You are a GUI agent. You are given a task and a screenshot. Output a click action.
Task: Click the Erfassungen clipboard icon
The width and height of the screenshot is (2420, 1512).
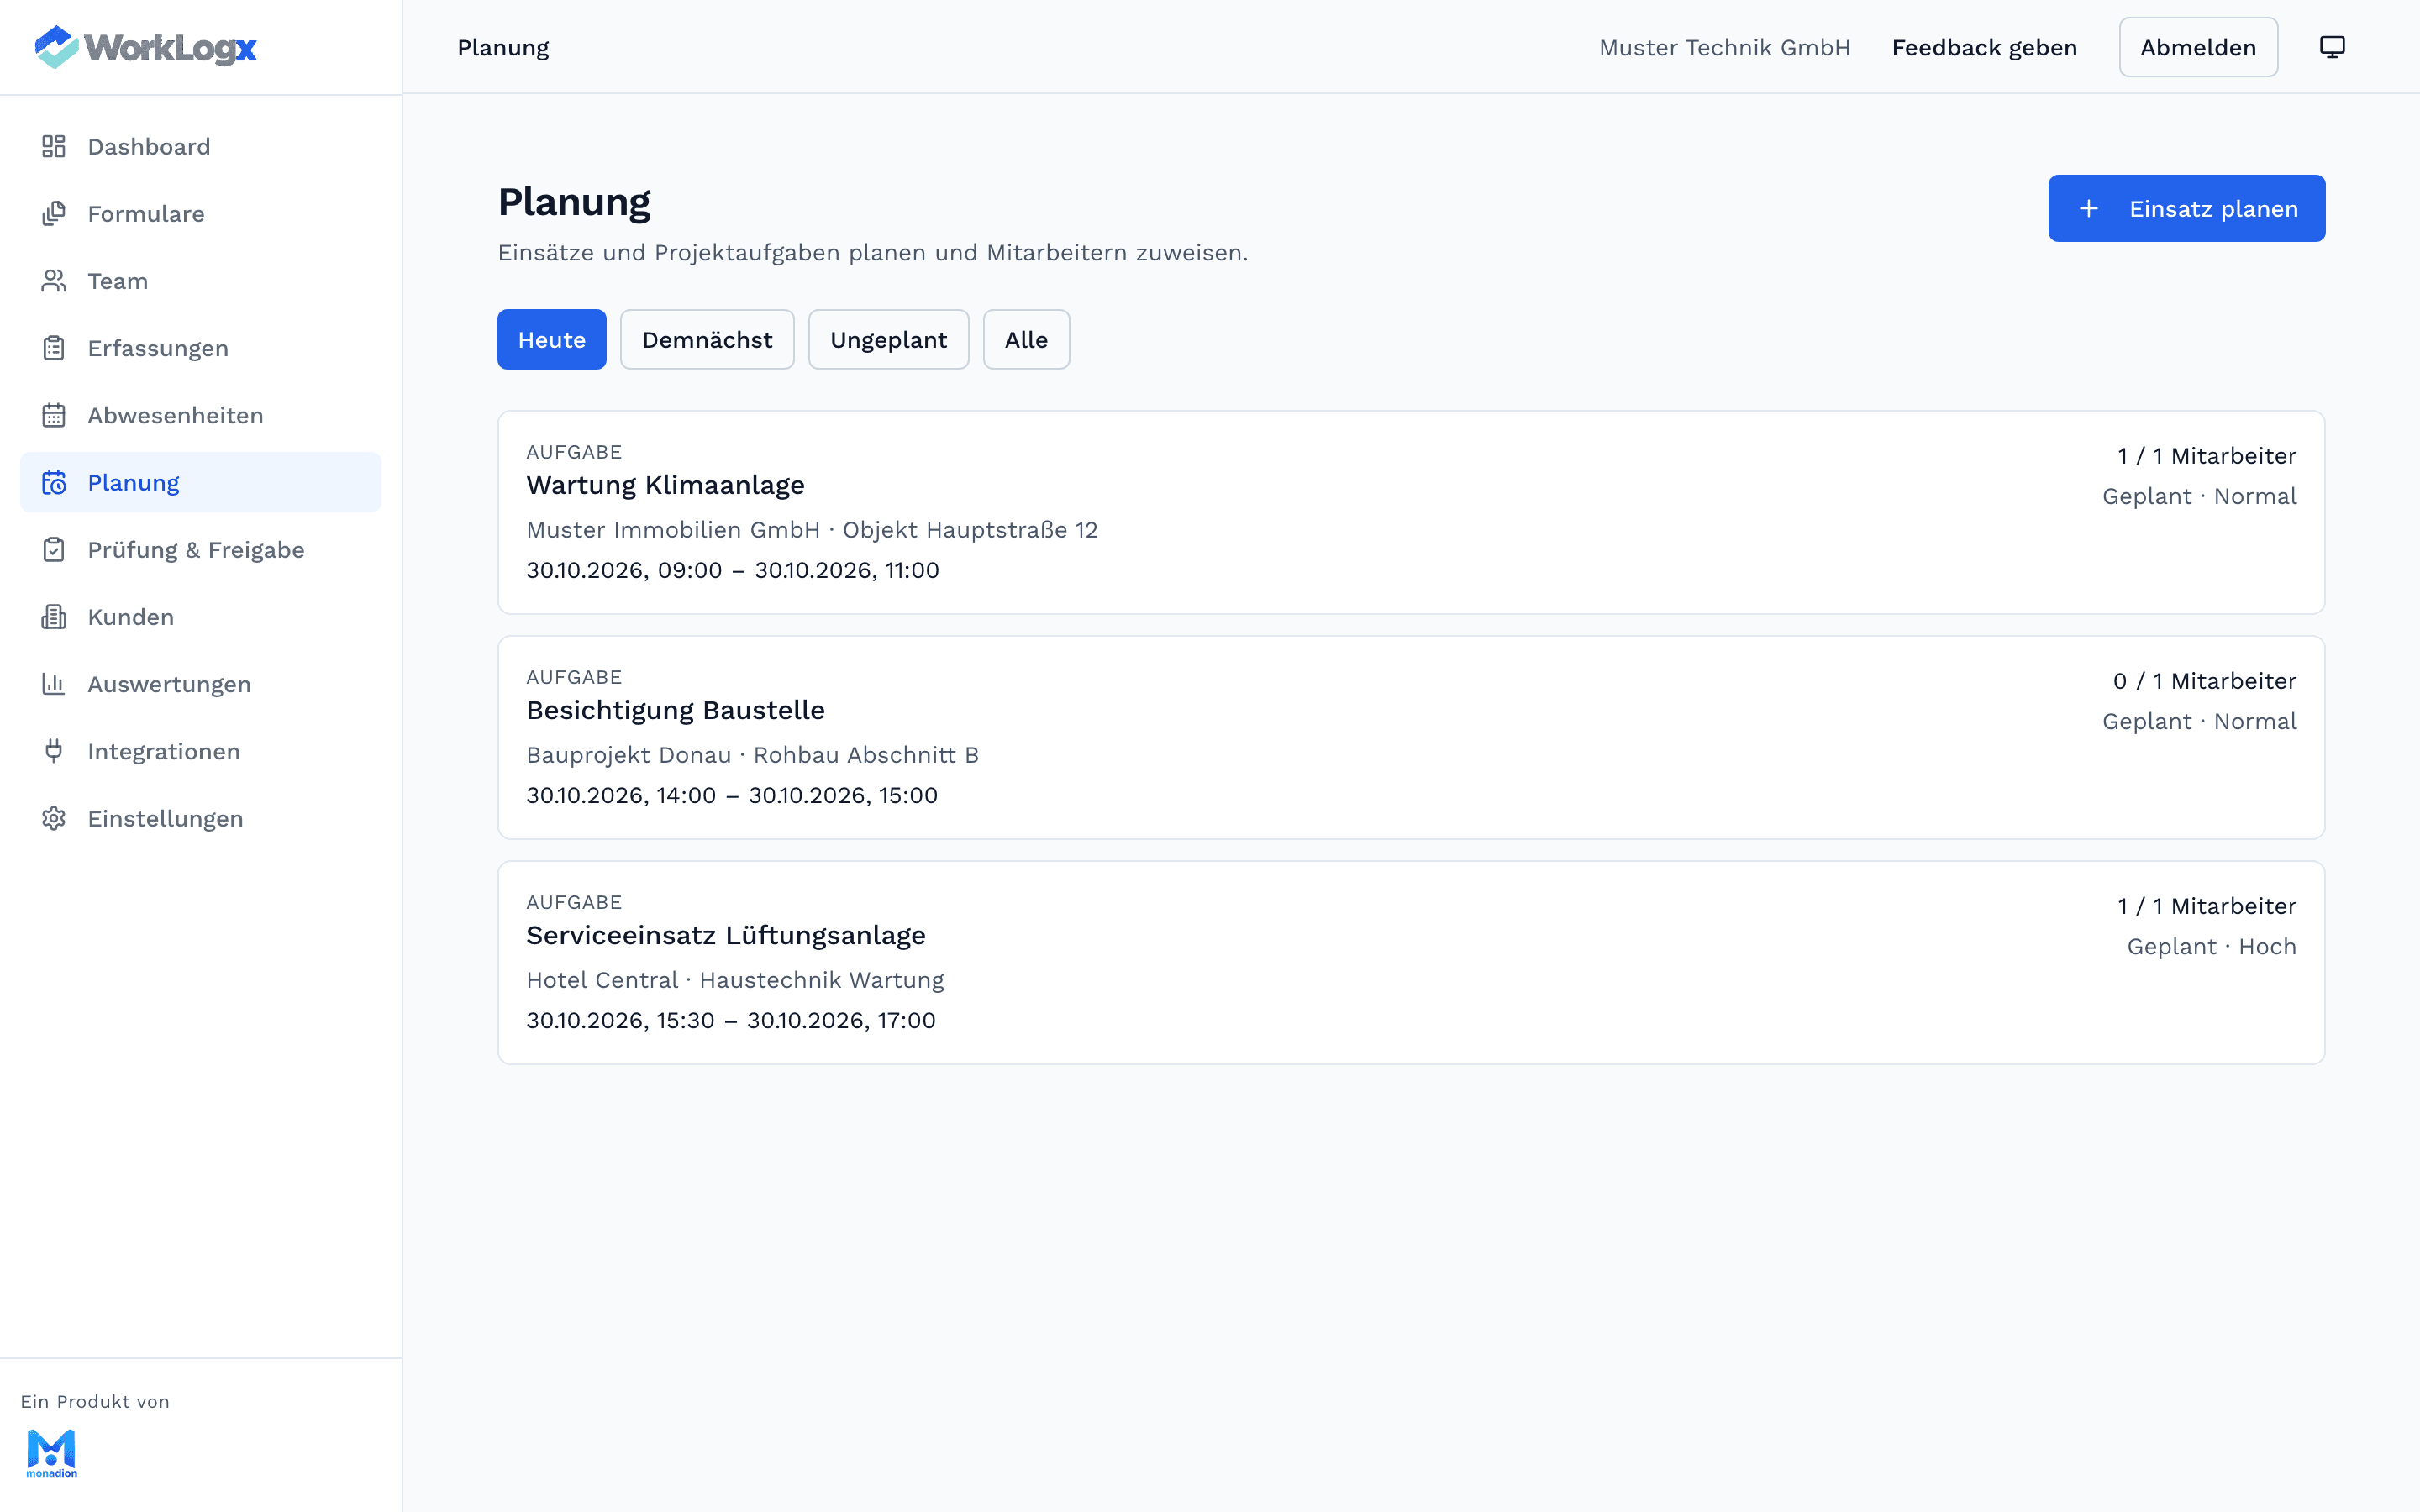click(54, 348)
